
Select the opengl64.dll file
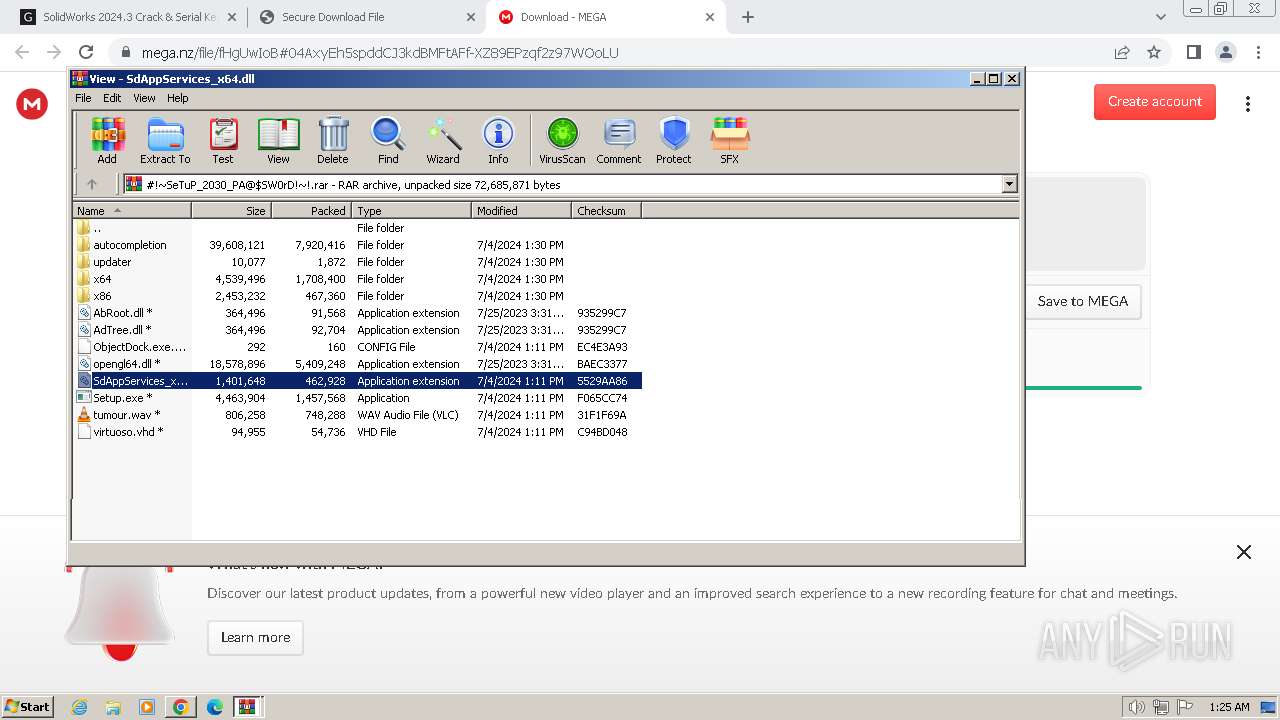pyautogui.click(x=357, y=364)
